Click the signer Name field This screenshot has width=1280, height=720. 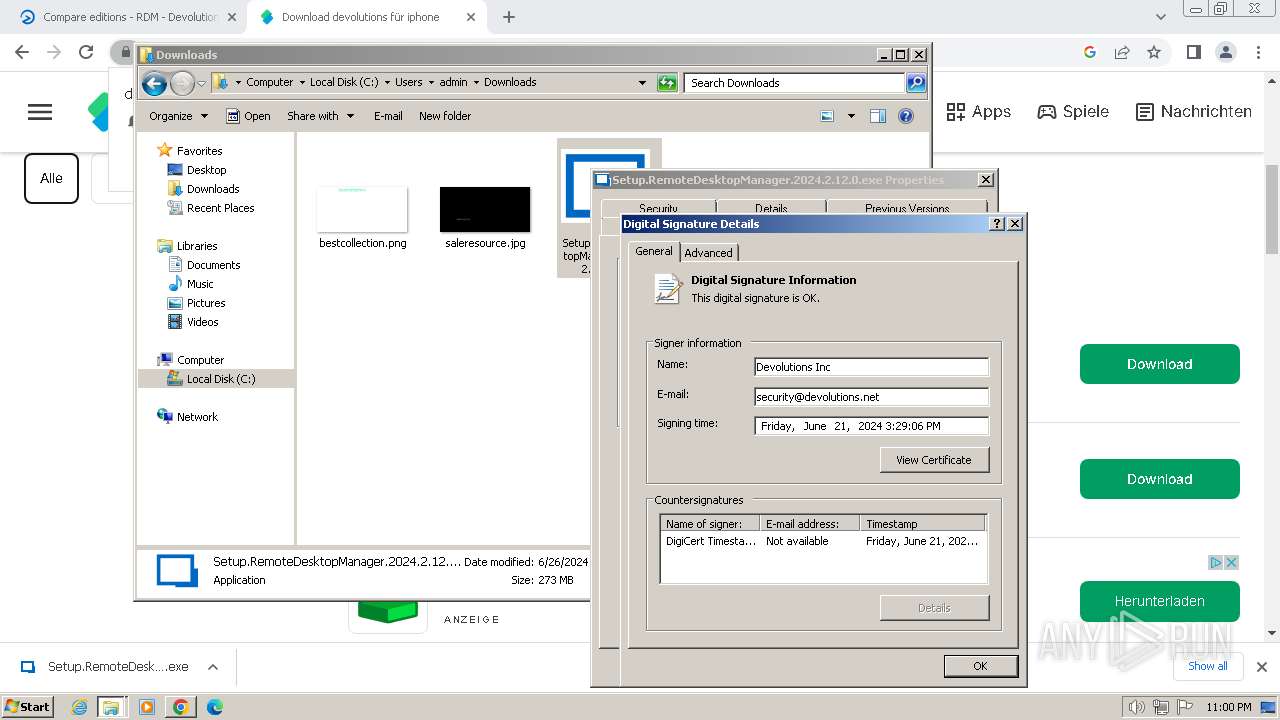point(871,367)
